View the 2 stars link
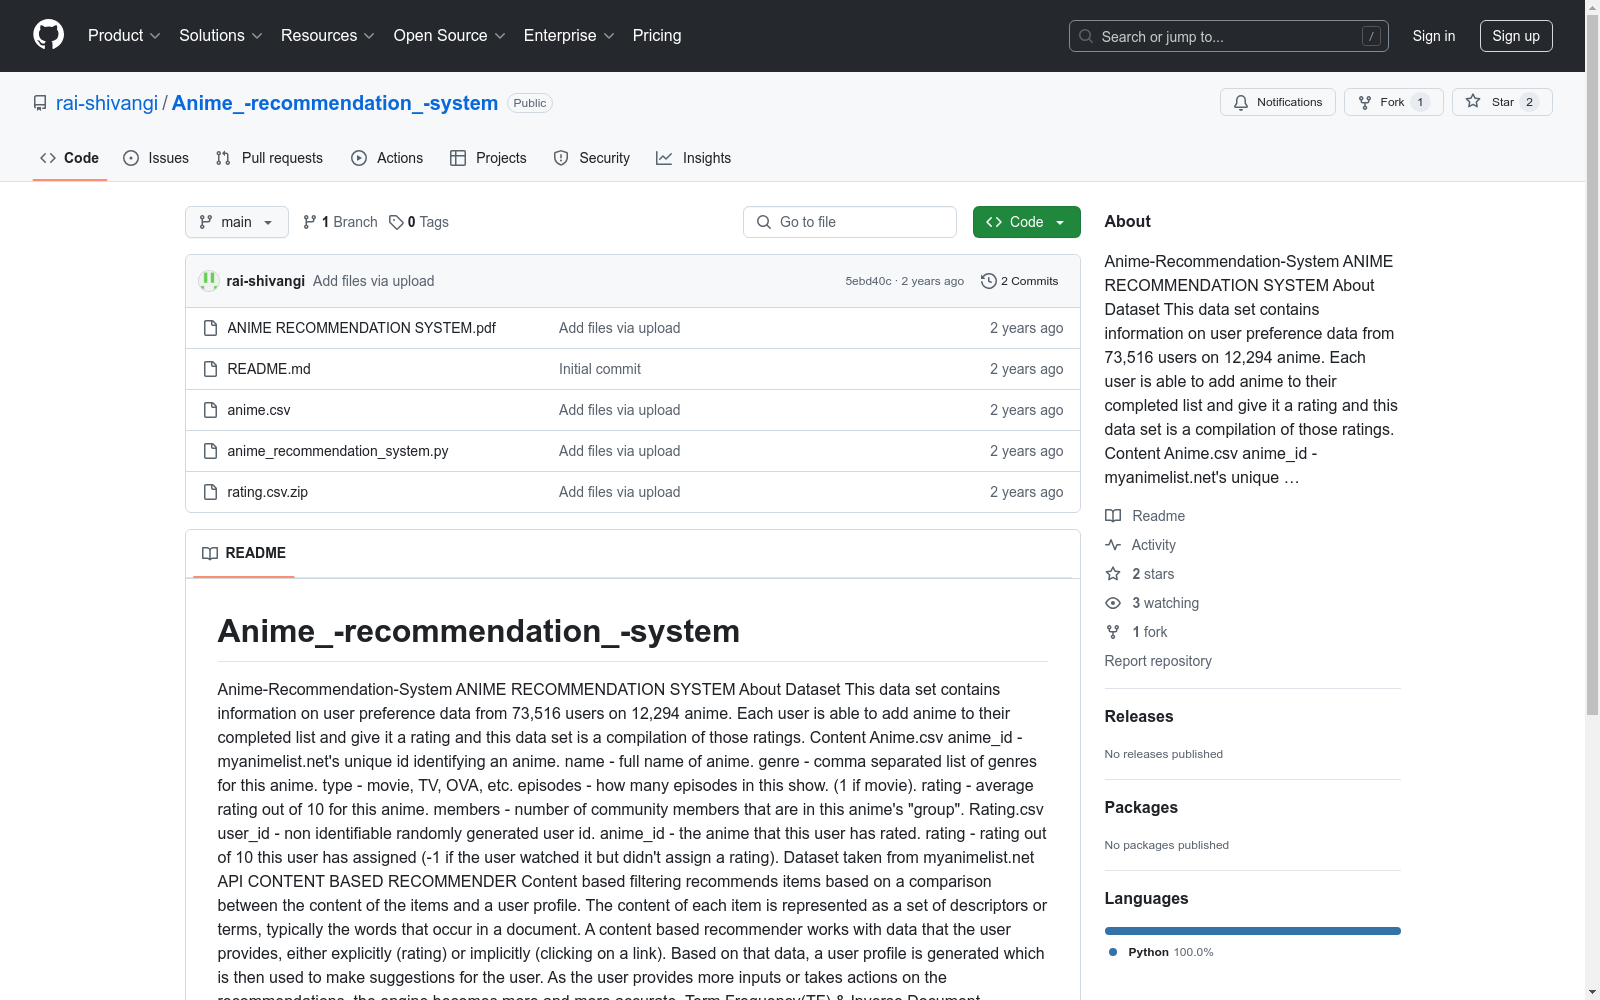1600x1000 pixels. point(1153,574)
